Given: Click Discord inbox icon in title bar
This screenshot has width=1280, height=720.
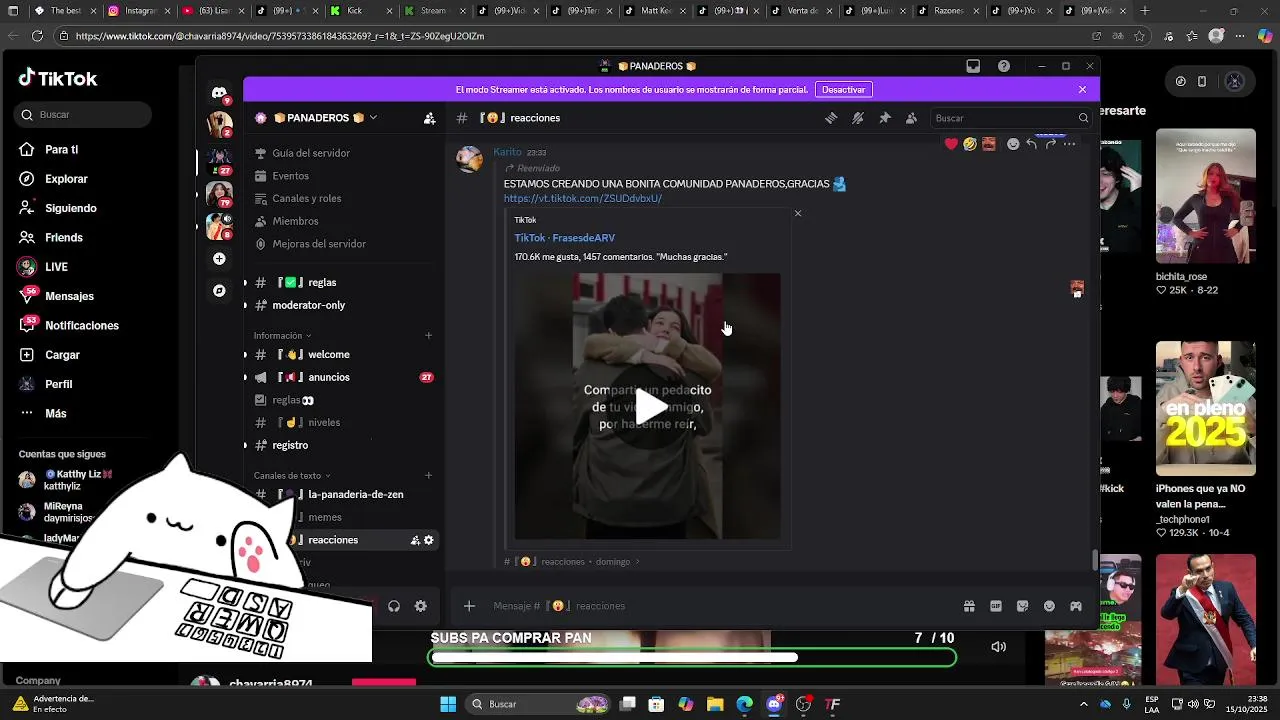Looking at the screenshot, I should click(973, 66).
